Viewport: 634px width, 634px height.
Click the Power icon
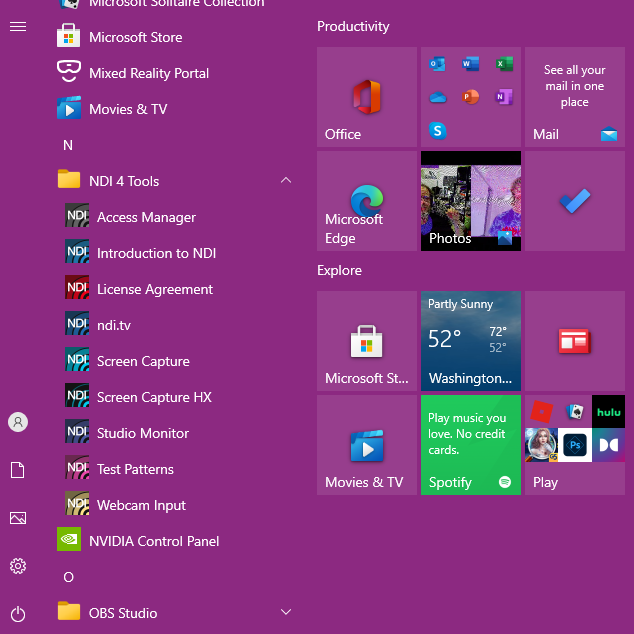(18, 614)
